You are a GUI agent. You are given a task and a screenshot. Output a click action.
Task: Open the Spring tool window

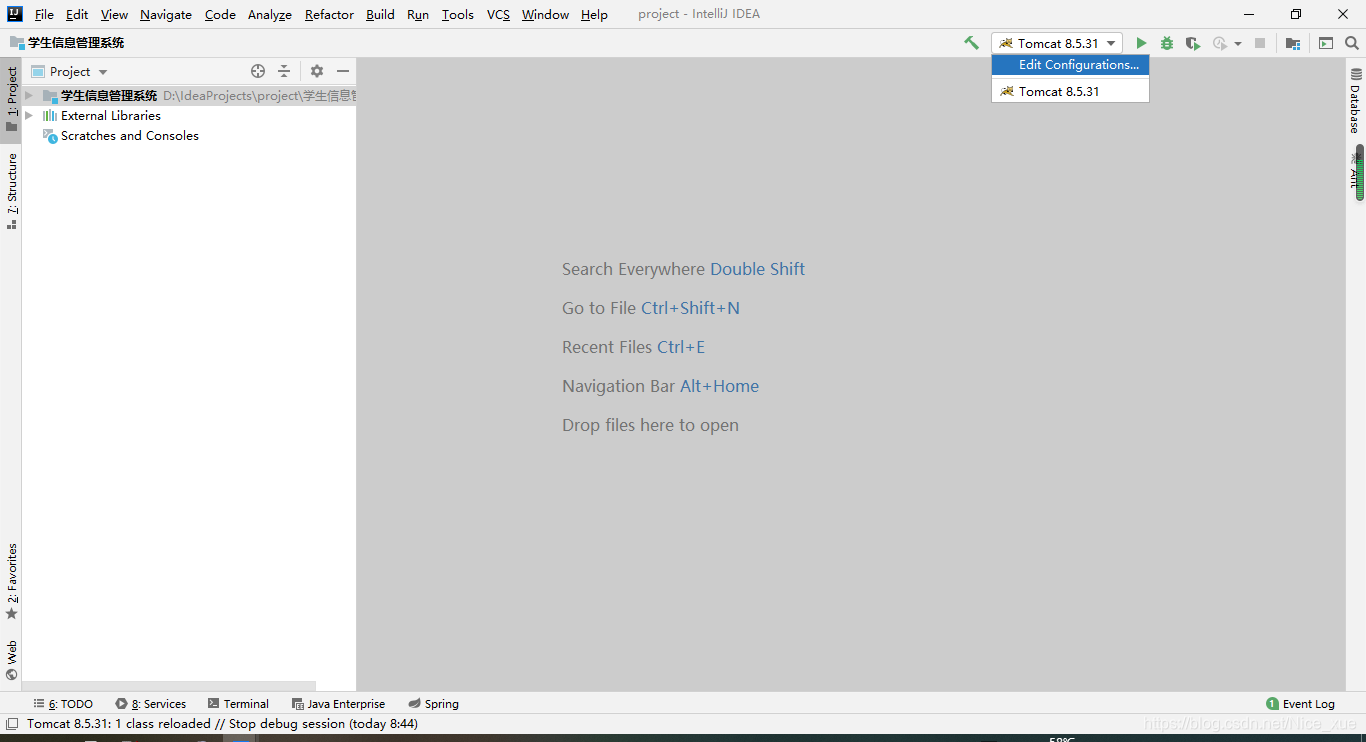tap(433, 704)
